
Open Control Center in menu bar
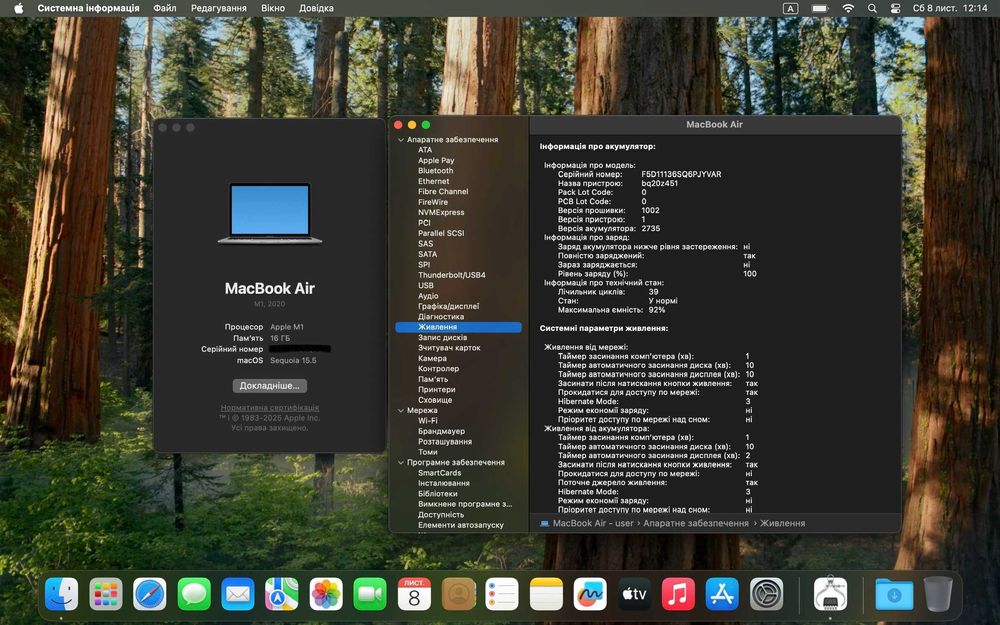point(895,8)
